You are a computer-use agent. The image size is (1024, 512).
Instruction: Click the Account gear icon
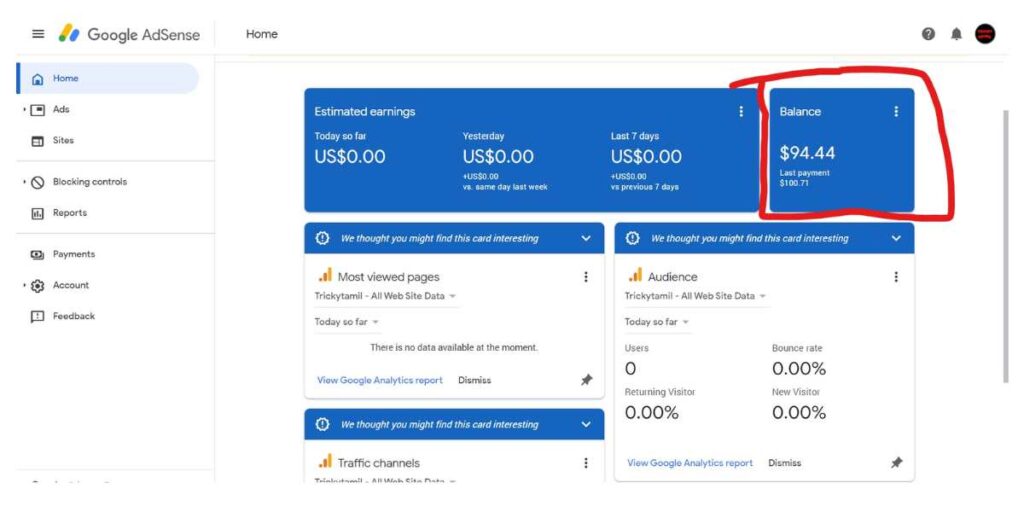[x=38, y=286]
